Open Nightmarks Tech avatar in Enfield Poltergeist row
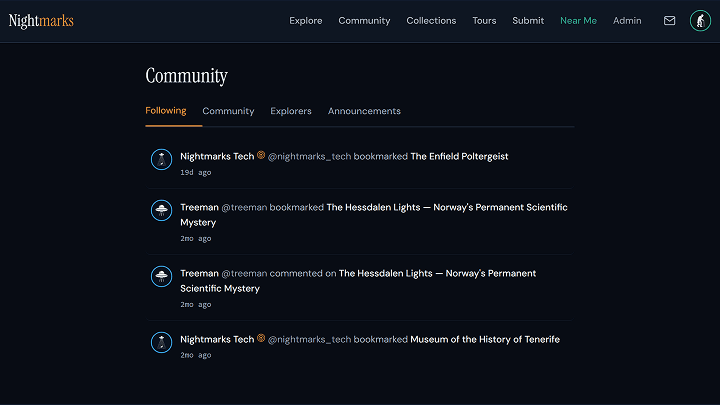The height and width of the screenshot is (405, 720). pos(162,159)
